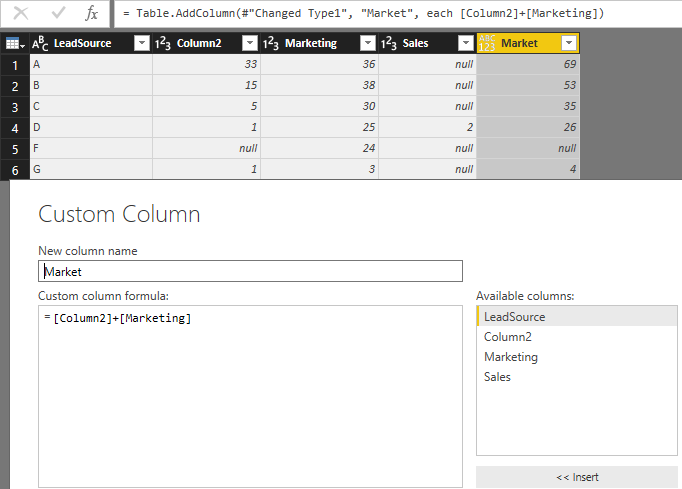Click Column2 cell with value 5
Screen dimensions: 682x489
[x=206, y=106]
